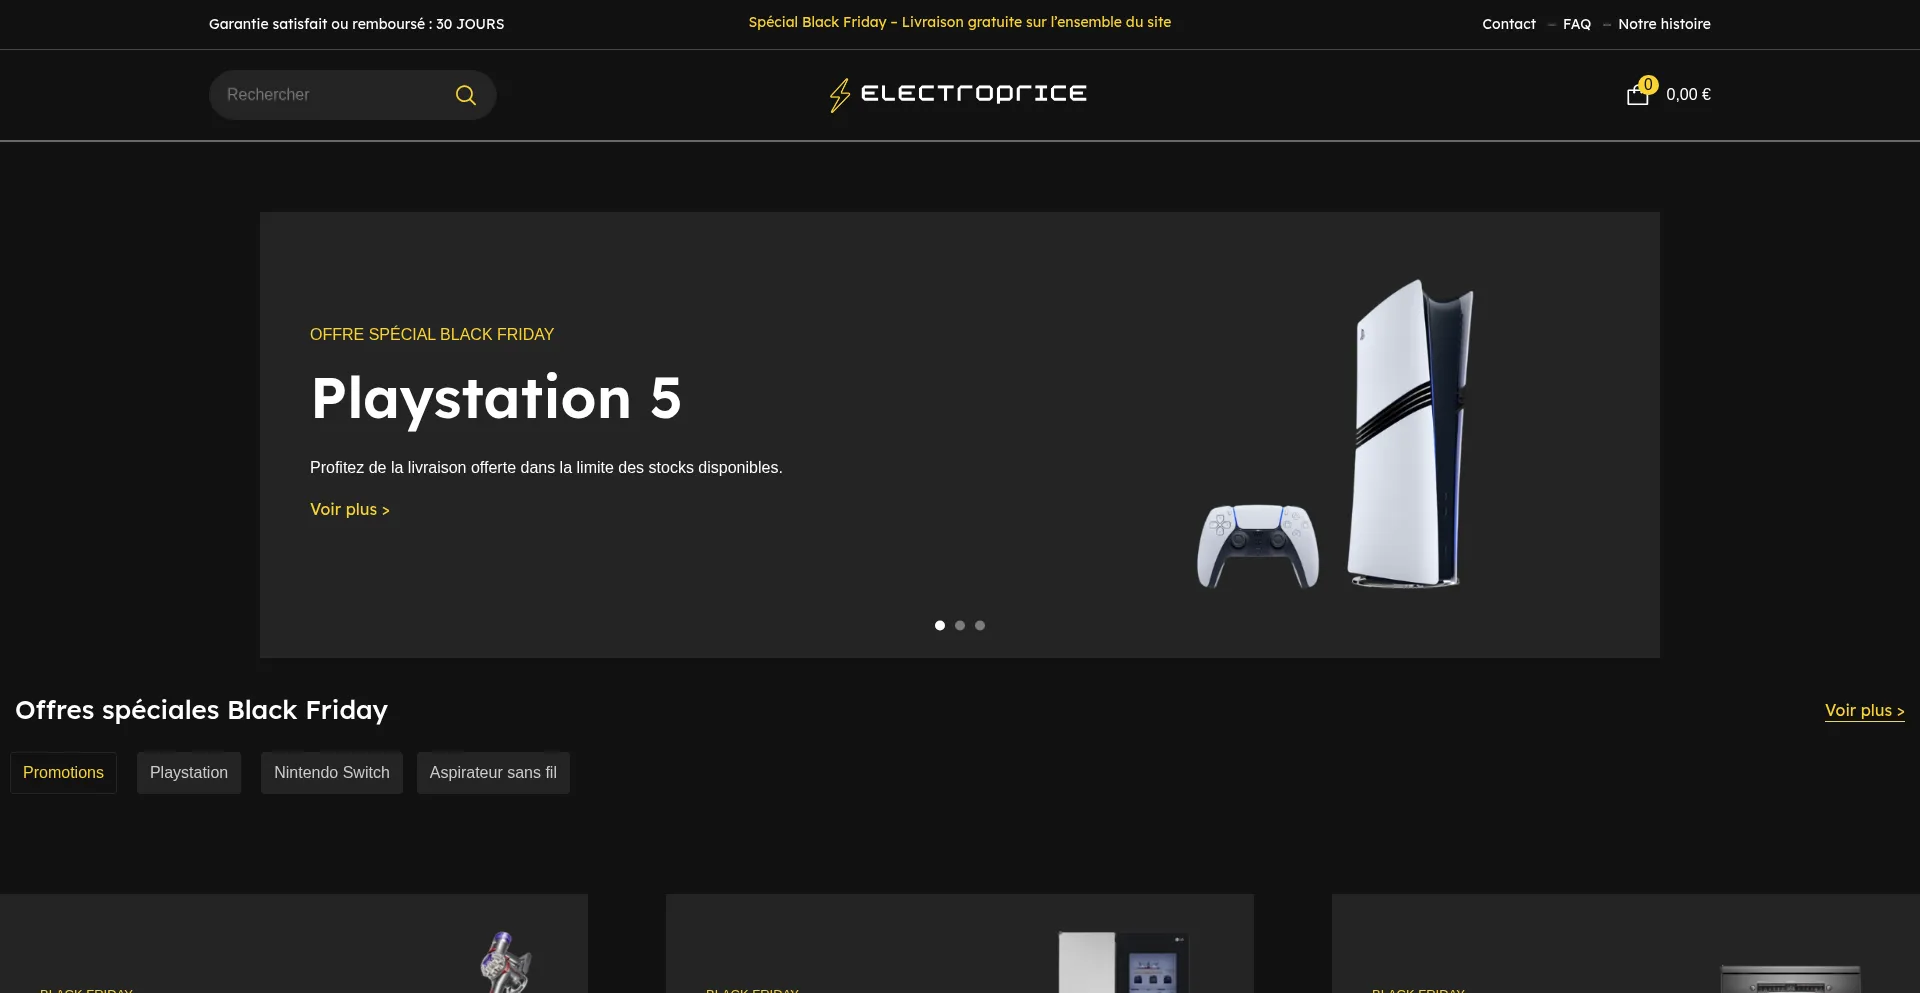Image resolution: width=1920 pixels, height=993 pixels.
Task: Open the Contact page link
Action: pyautogui.click(x=1508, y=24)
